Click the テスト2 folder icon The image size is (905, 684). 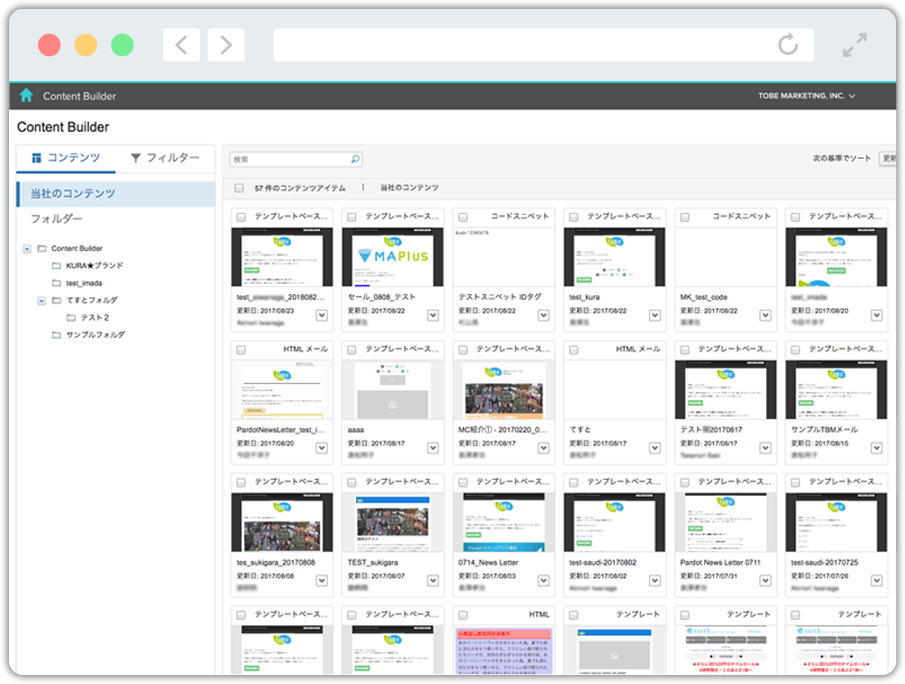70,317
